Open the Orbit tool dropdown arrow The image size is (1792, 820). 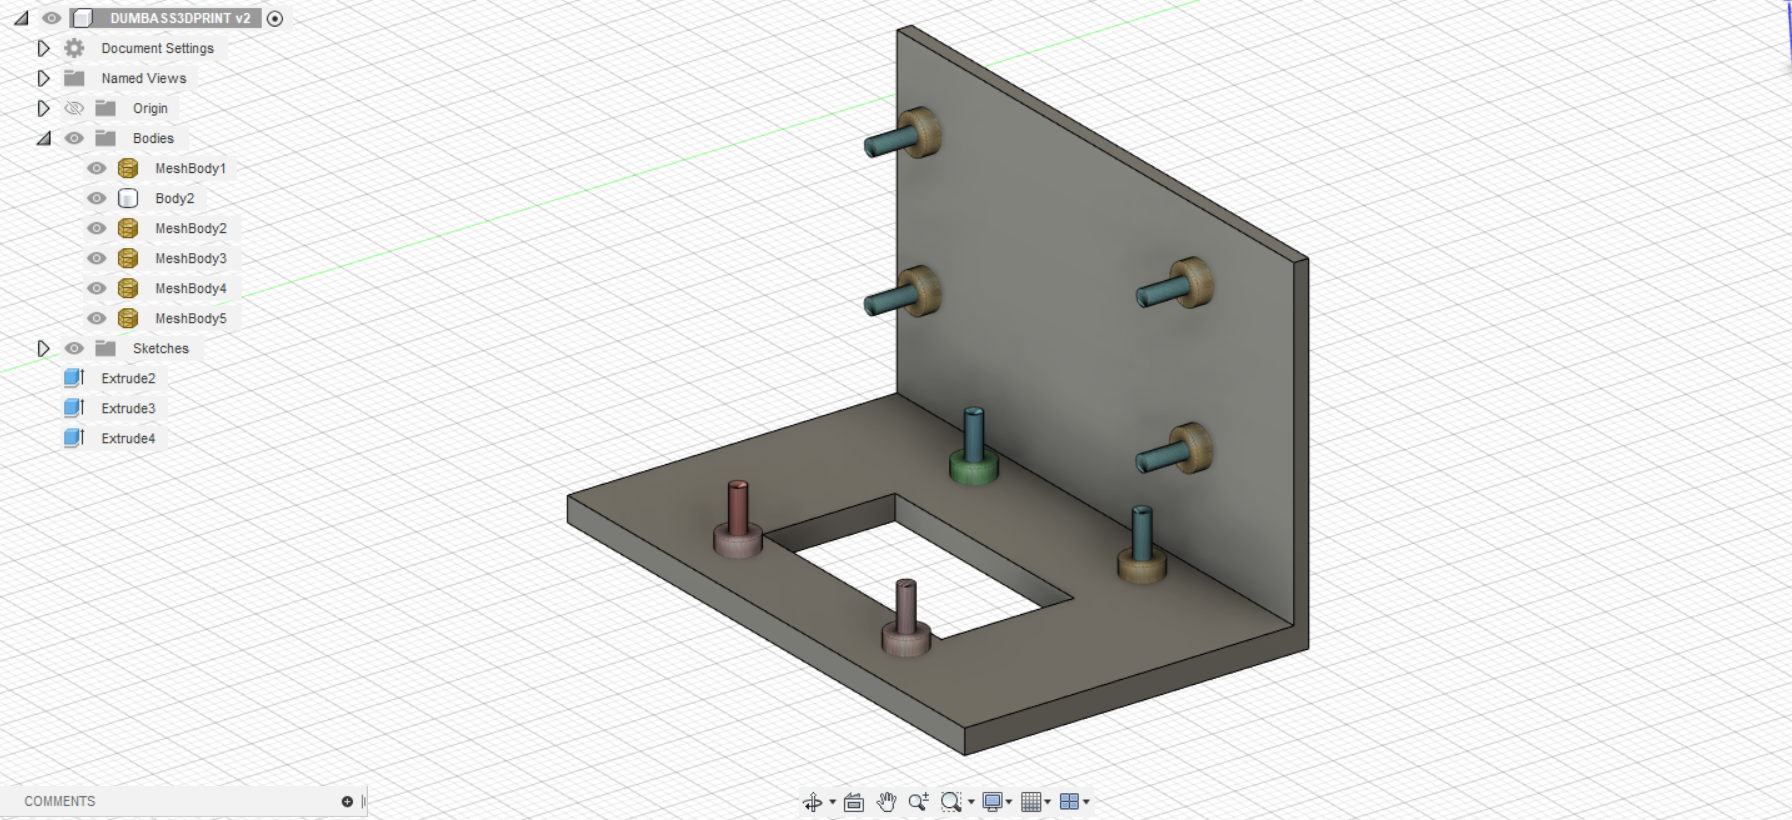click(x=832, y=802)
